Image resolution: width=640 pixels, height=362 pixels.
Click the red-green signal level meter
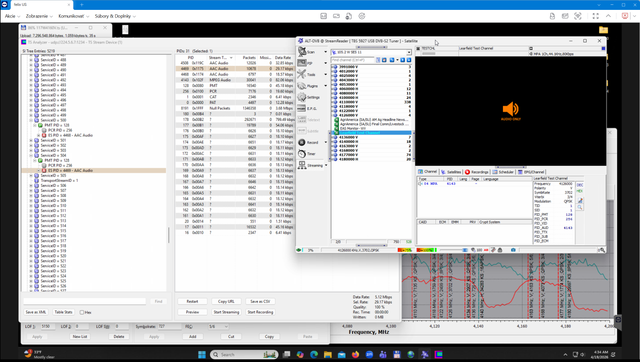point(405,250)
